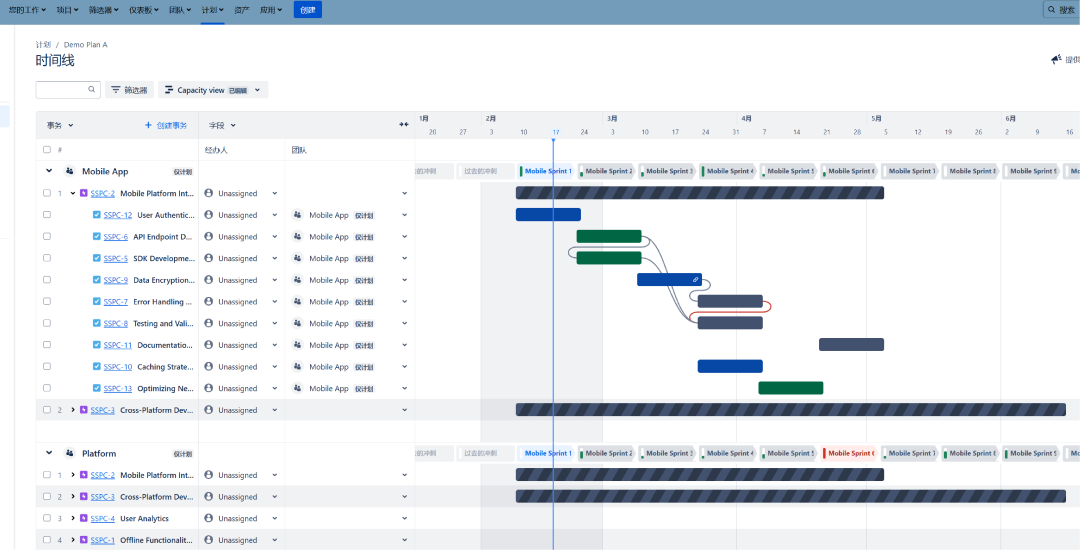Select the gray SSPC-11 timeline bar
The height and width of the screenshot is (550, 1080).
tap(851, 345)
